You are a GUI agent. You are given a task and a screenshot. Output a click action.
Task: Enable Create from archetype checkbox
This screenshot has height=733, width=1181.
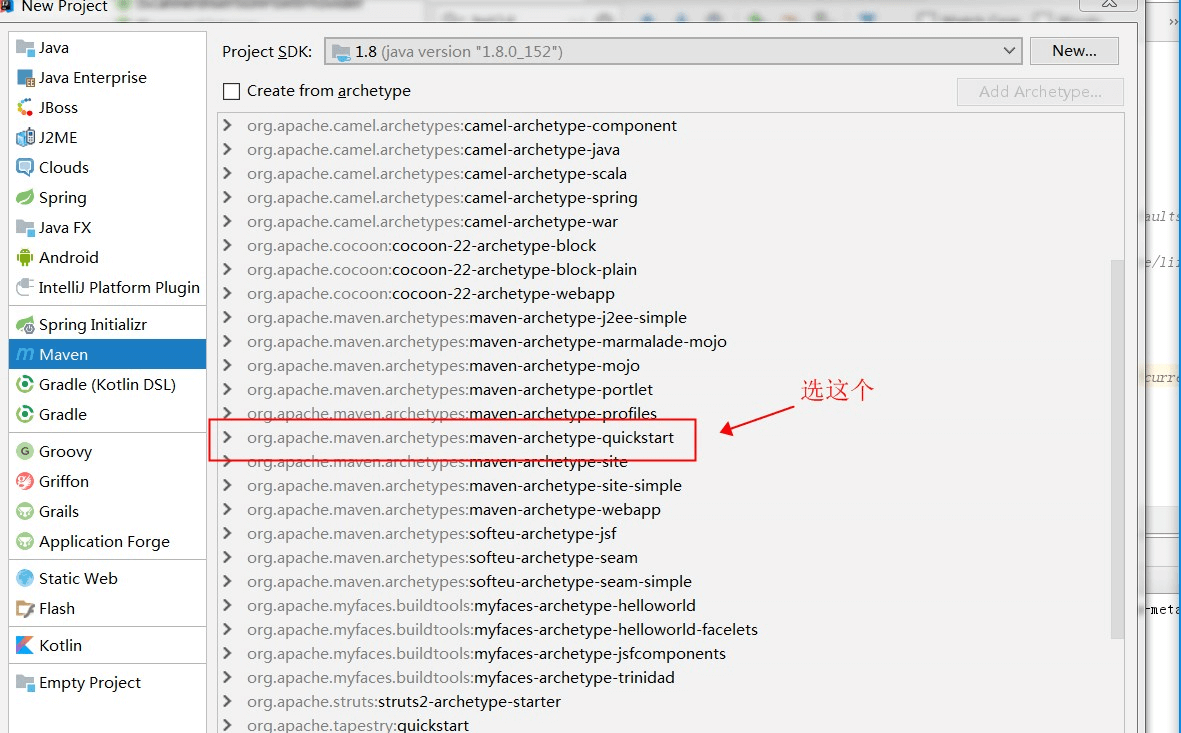pos(231,91)
